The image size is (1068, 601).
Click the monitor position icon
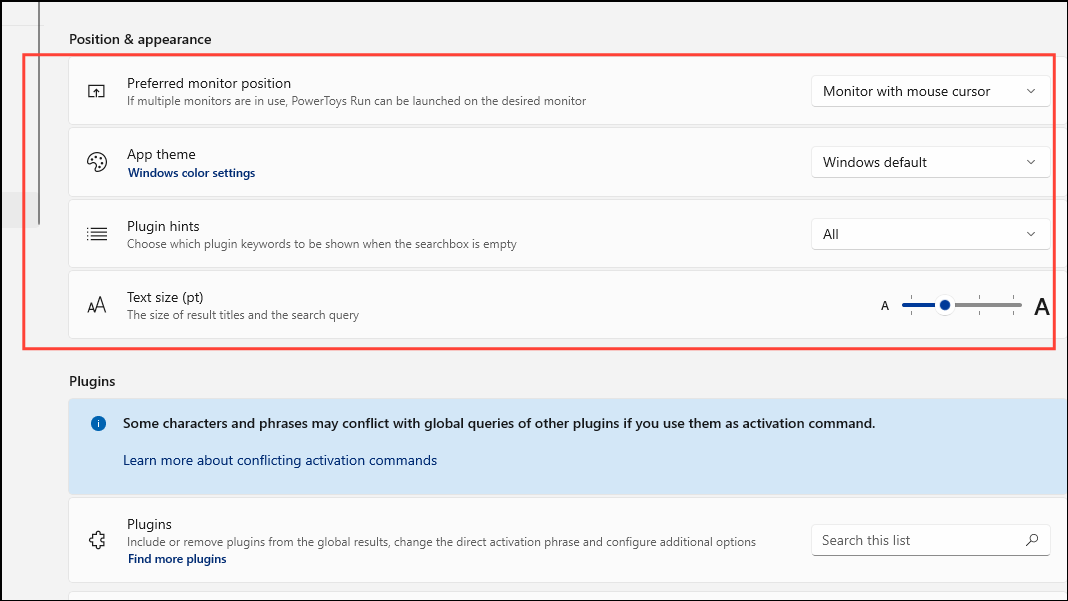(96, 90)
